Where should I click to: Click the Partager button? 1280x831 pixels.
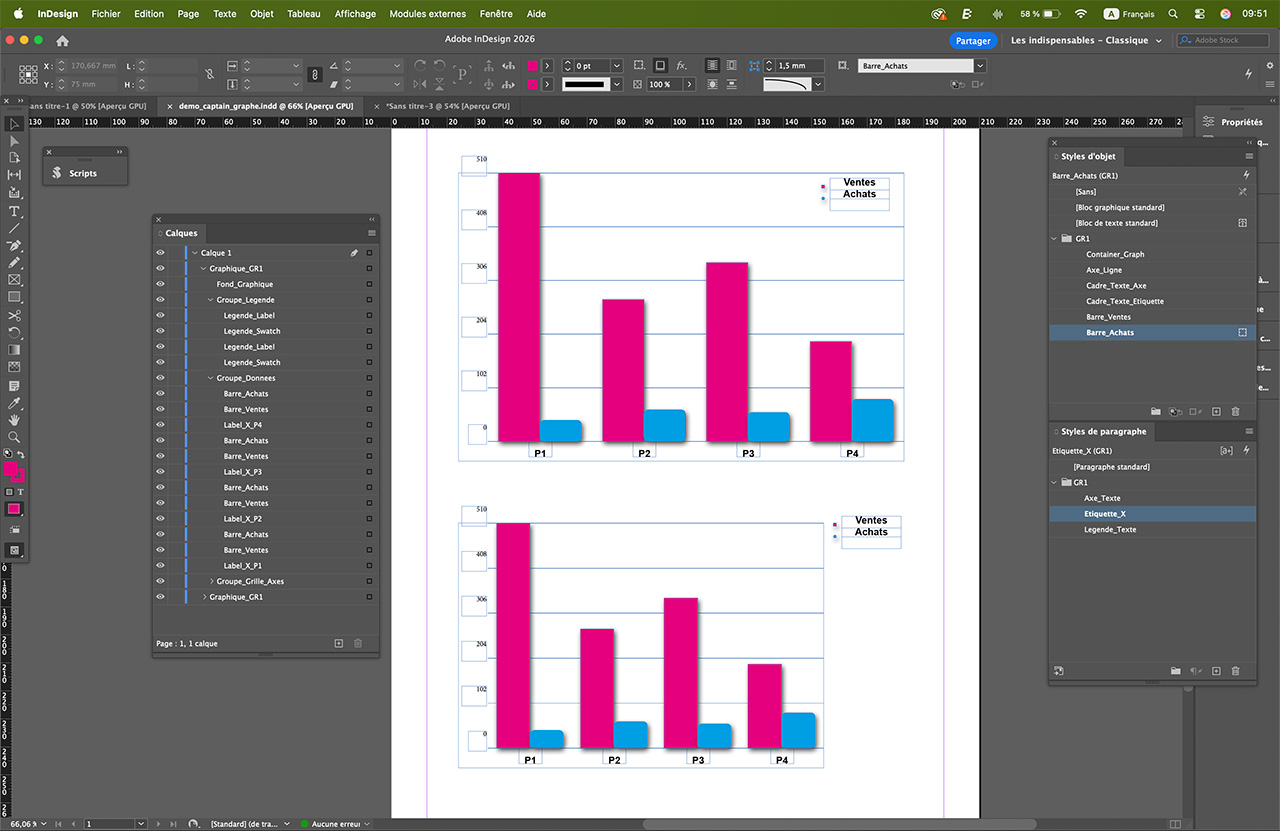[972, 41]
